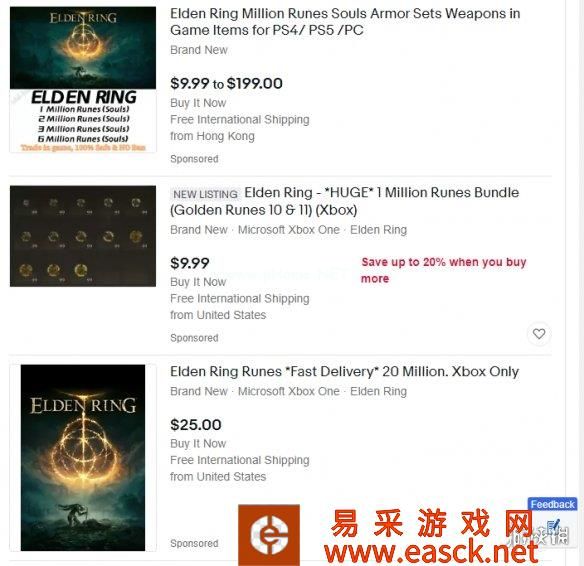Click the www.easck.net watermark link
This screenshot has height=566, width=584.
point(431,552)
